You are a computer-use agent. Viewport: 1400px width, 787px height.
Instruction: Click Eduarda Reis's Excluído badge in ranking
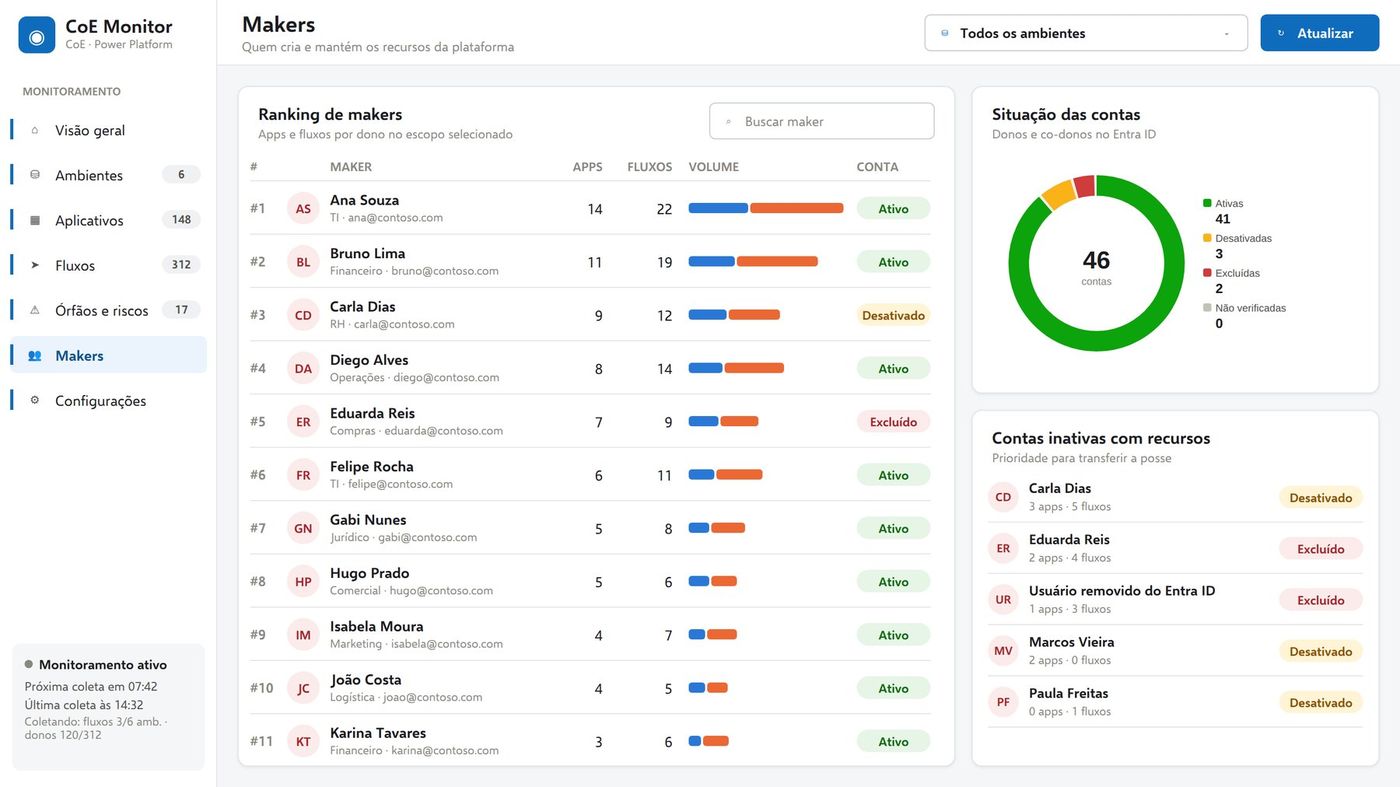pos(893,421)
